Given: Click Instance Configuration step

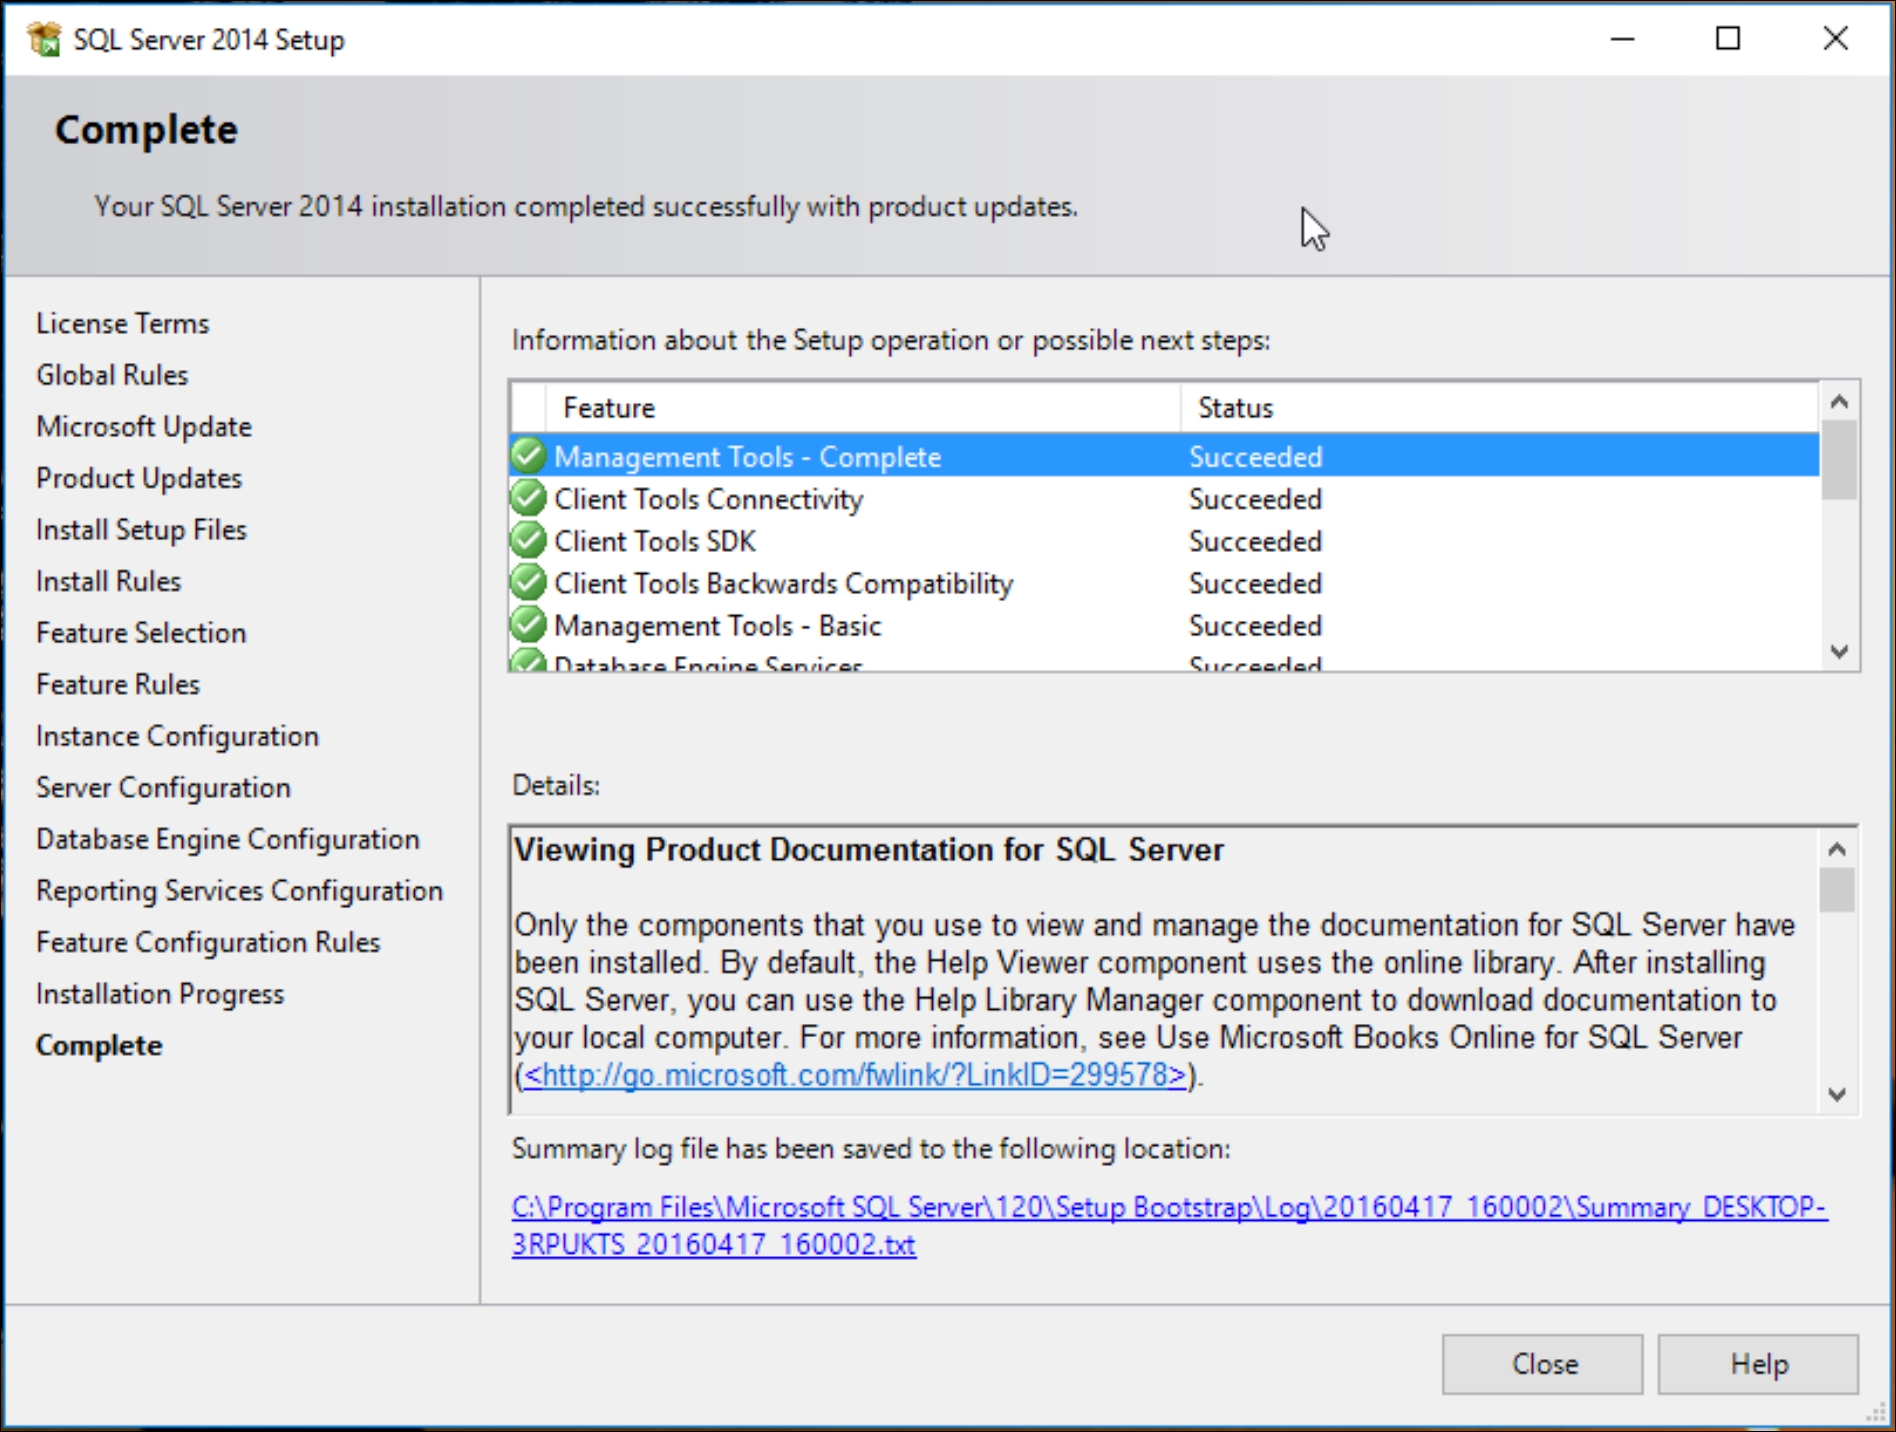Looking at the screenshot, I should (x=178, y=736).
